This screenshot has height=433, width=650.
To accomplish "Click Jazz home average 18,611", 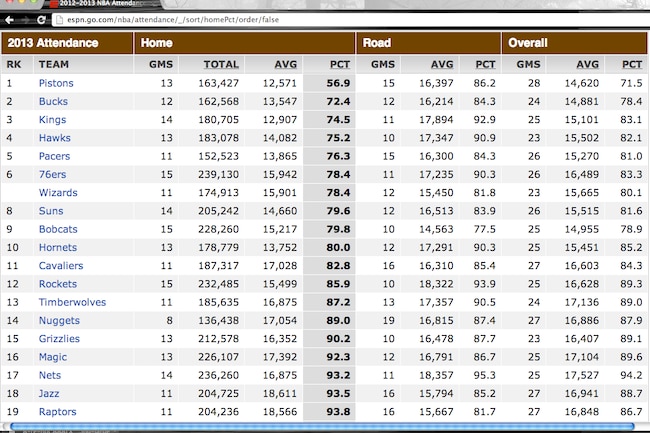I will coord(280,393).
